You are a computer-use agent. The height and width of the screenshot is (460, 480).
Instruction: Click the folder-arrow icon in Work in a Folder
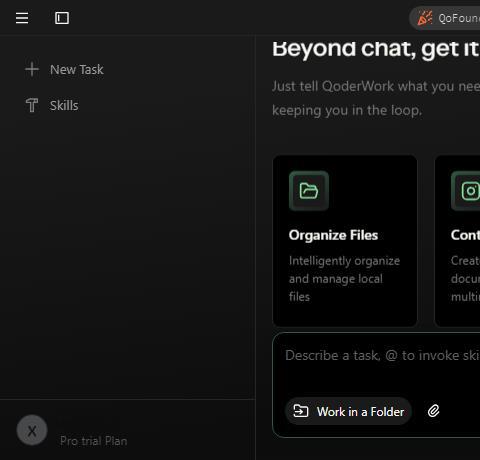pyautogui.click(x=301, y=411)
